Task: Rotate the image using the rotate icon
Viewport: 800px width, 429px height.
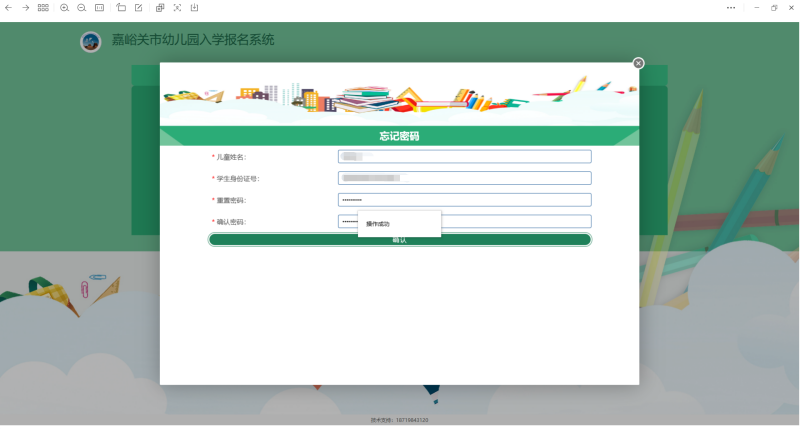Action: click(x=121, y=7)
